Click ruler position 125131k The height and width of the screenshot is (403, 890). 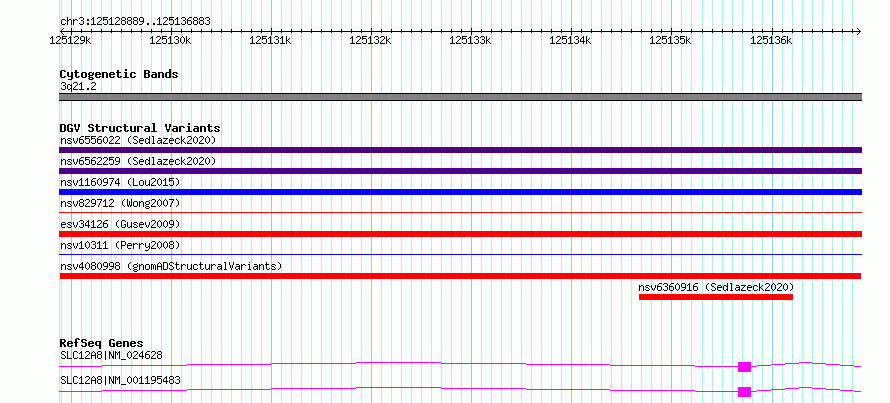(x=270, y=40)
